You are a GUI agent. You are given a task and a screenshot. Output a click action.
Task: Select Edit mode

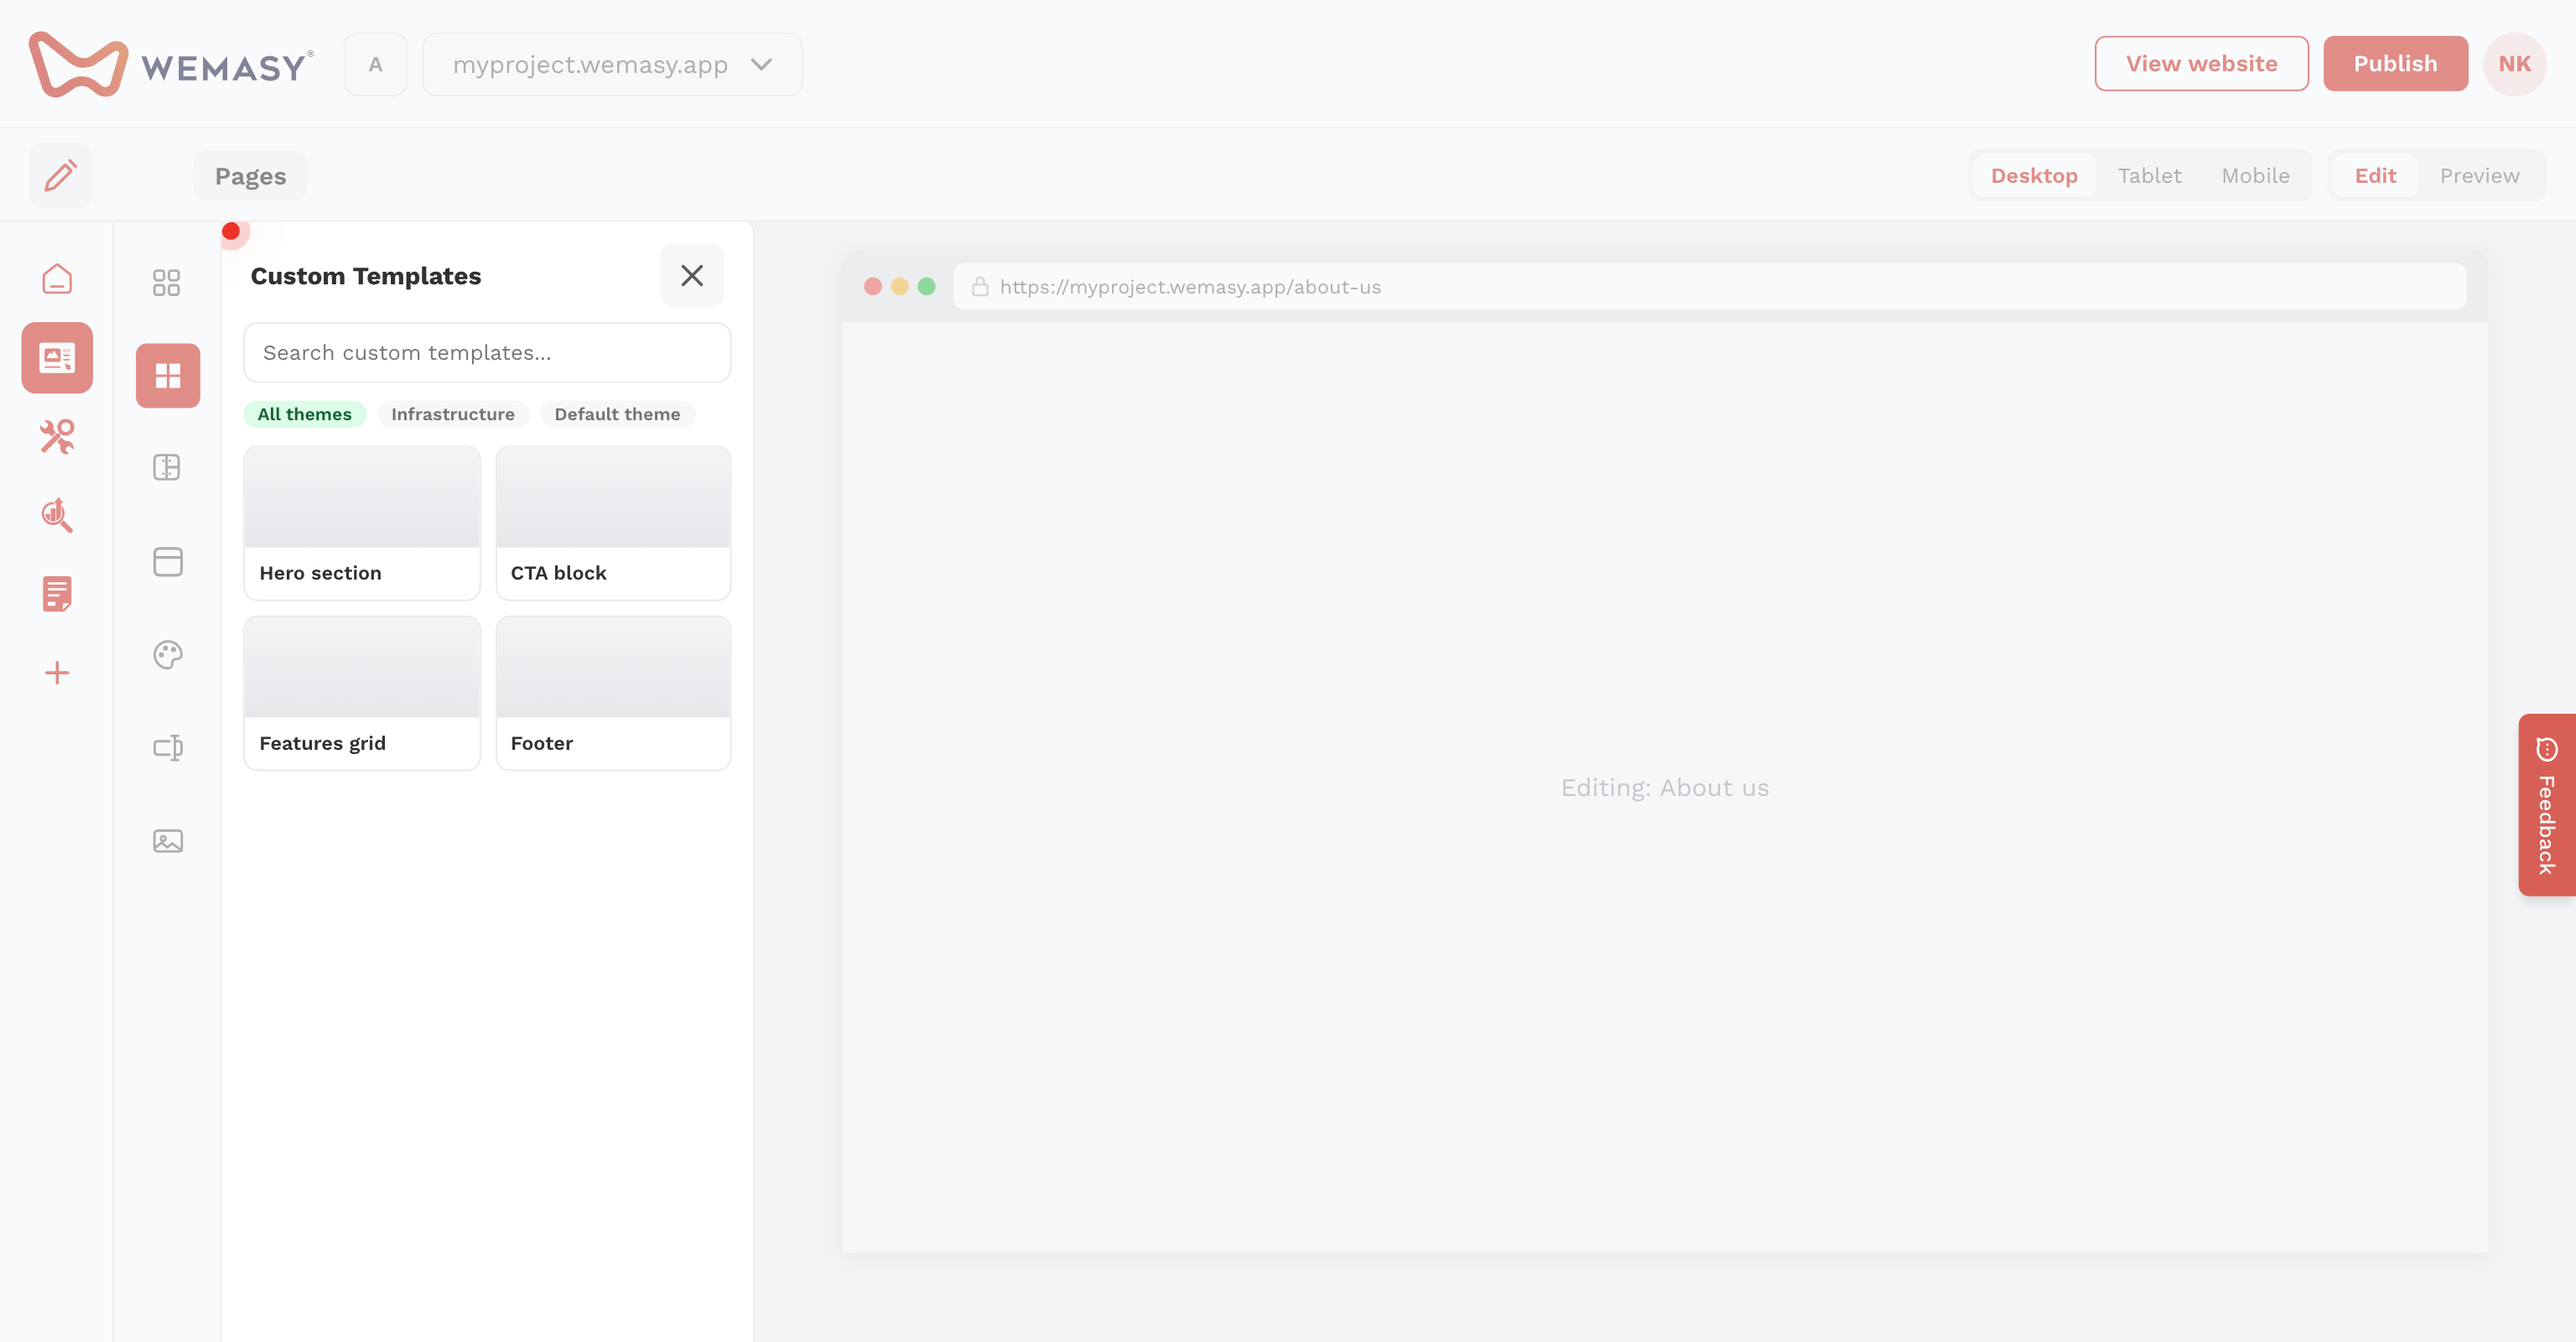[x=2375, y=176]
